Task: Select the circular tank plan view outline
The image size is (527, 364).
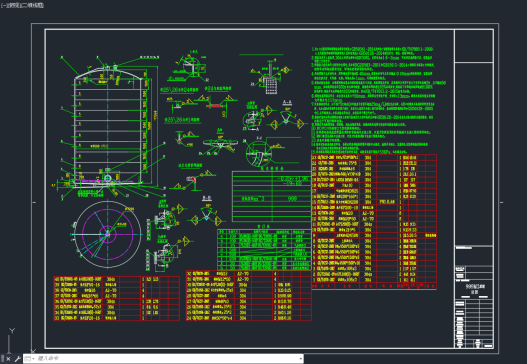Action: click(x=108, y=234)
